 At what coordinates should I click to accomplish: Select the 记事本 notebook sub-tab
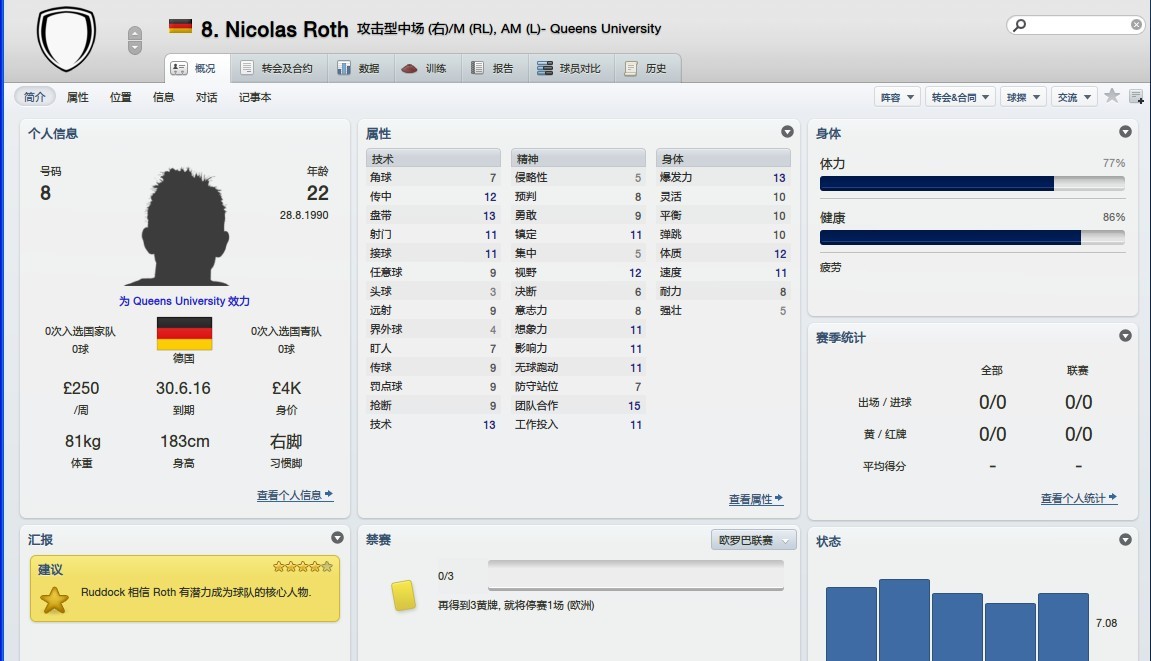pyautogui.click(x=255, y=97)
